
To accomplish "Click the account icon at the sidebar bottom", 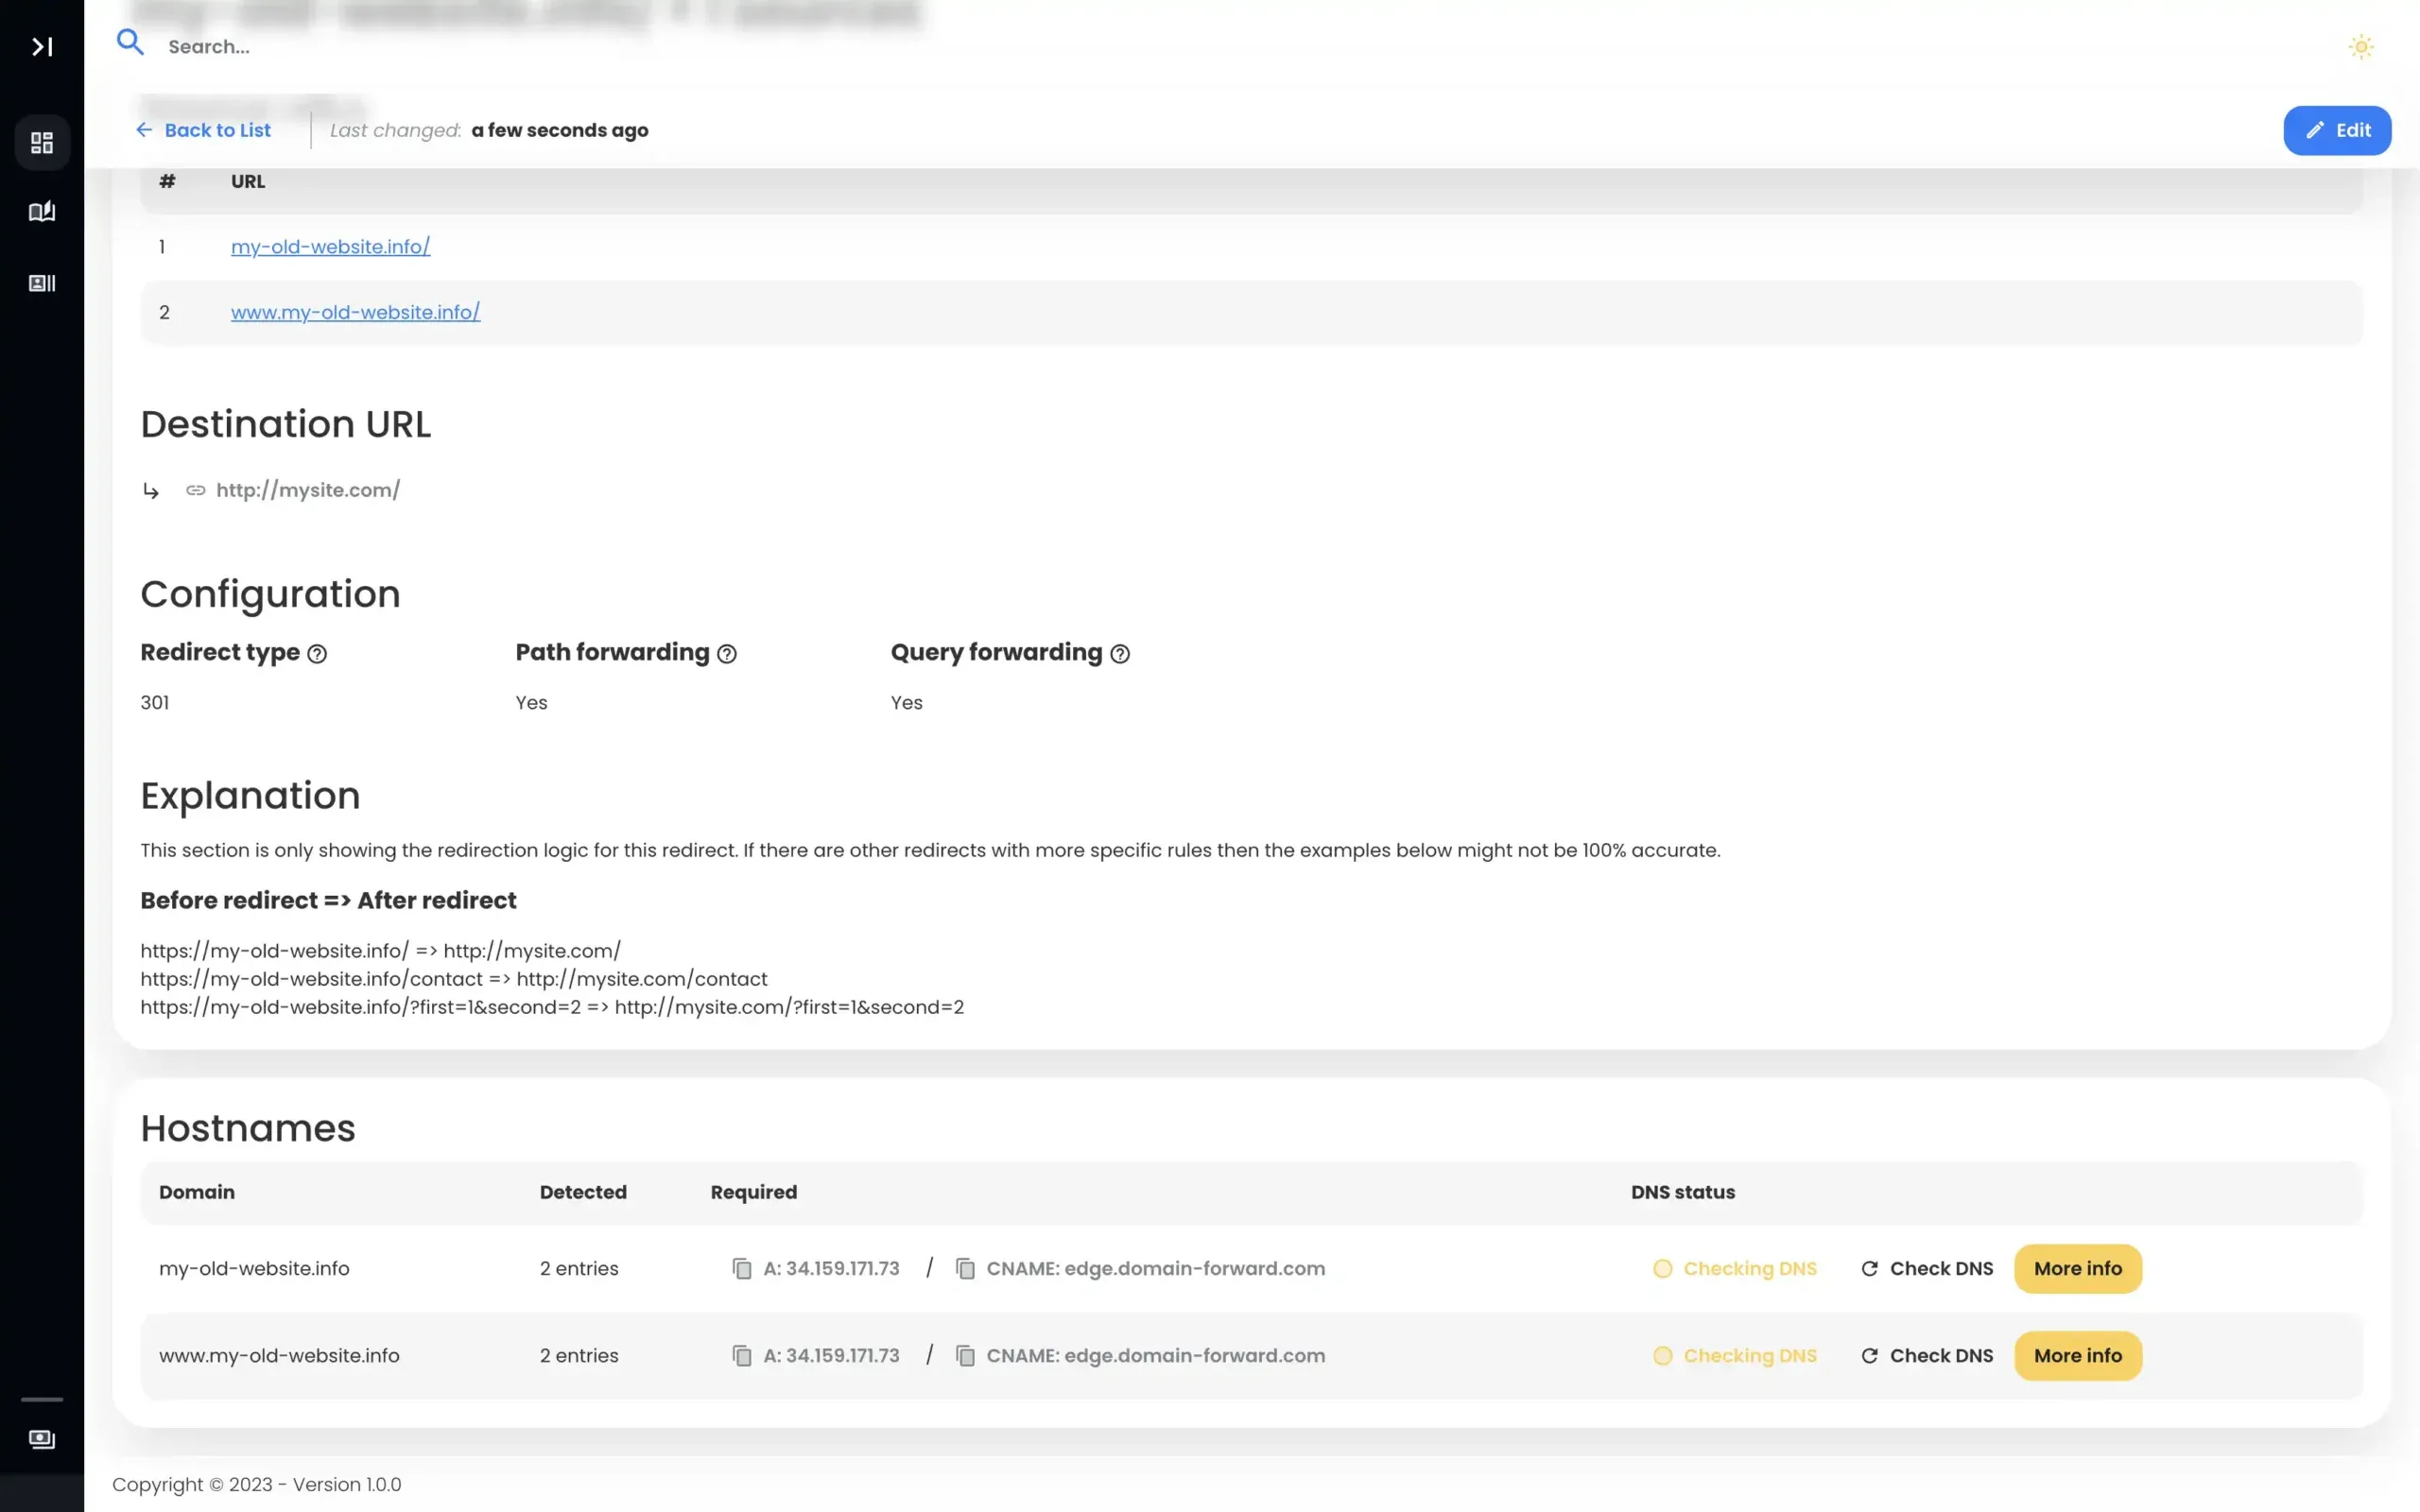I will [42, 1439].
